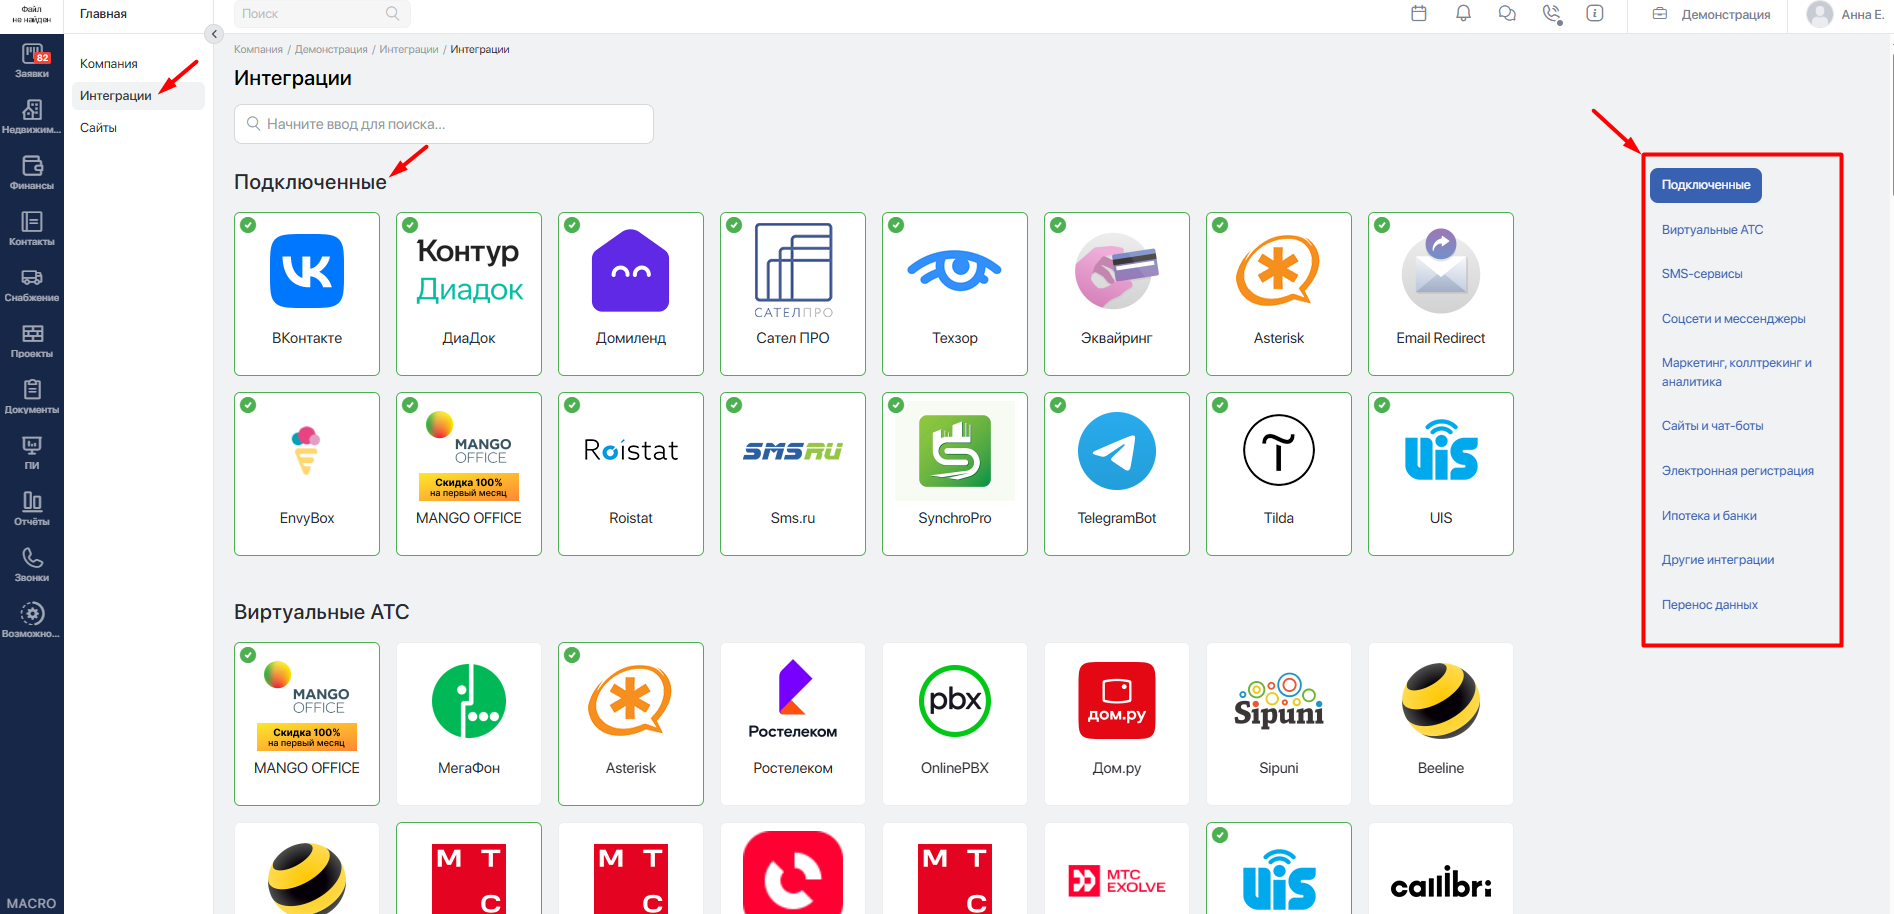This screenshot has width=1894, height=914.
Task: Open the Финансы sidebar section
Action: (x=32, y=173)
